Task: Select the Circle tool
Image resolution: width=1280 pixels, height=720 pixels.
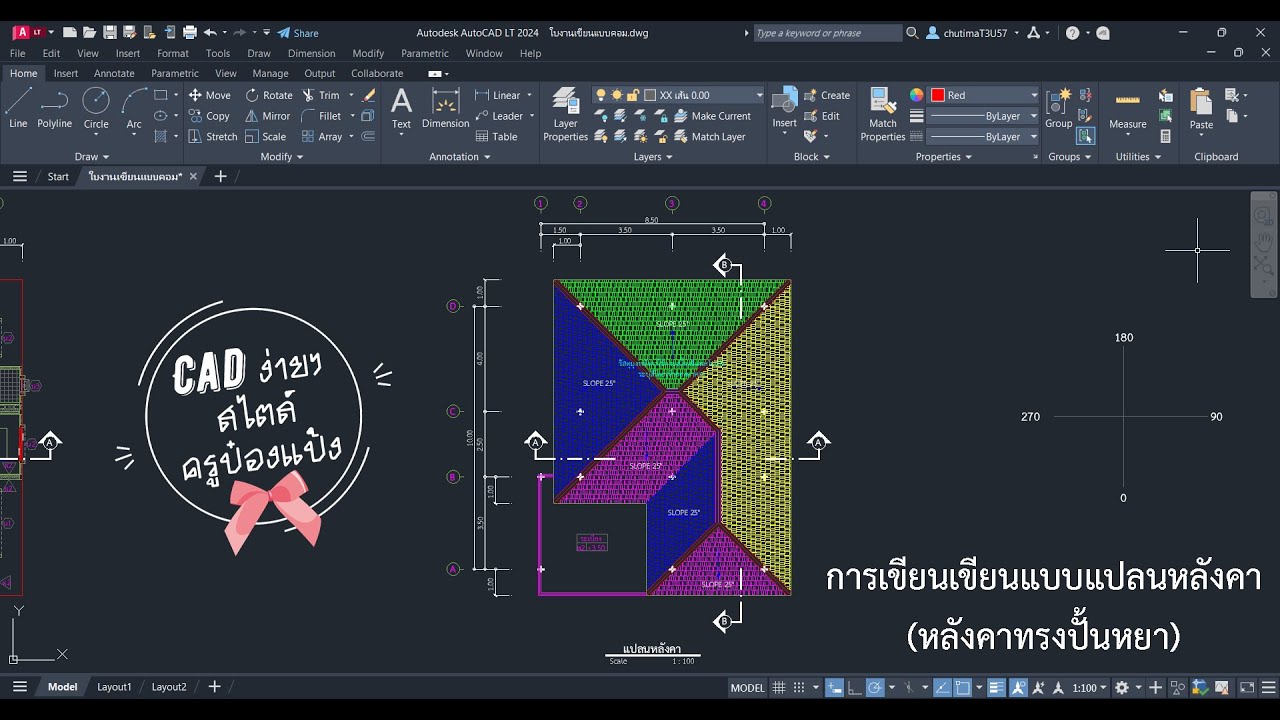Action: [x=96, y=108]
